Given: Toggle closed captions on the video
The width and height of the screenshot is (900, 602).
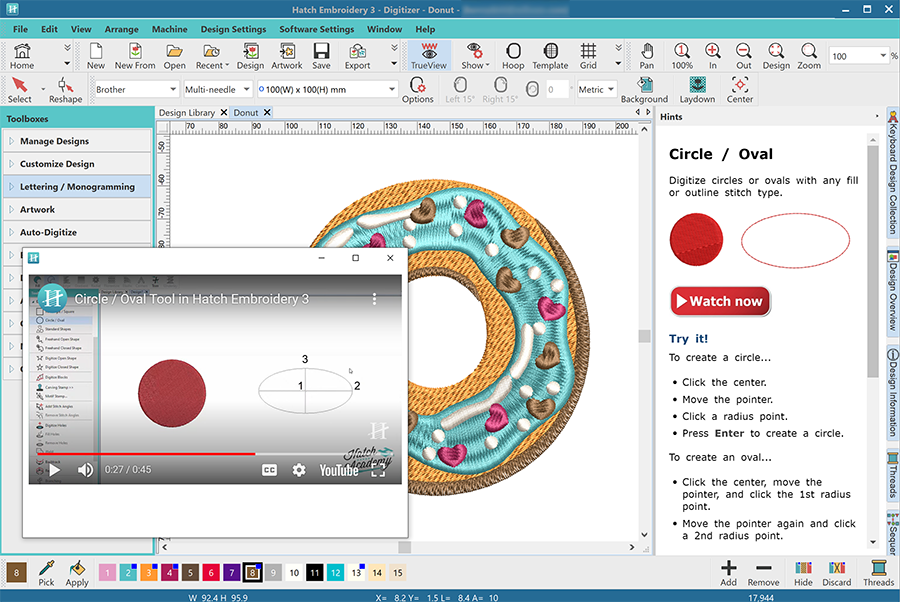Looking at the screenshot, I should click(x=269, y=470).
